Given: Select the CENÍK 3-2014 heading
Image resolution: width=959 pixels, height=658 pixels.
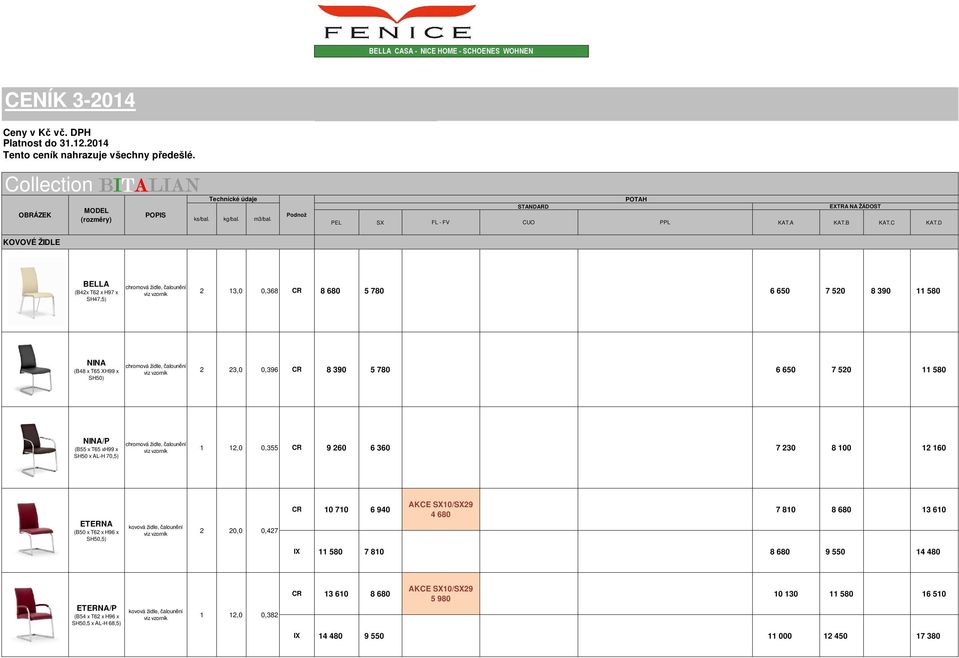Looking at the screenshot, I should pos(70,100).
